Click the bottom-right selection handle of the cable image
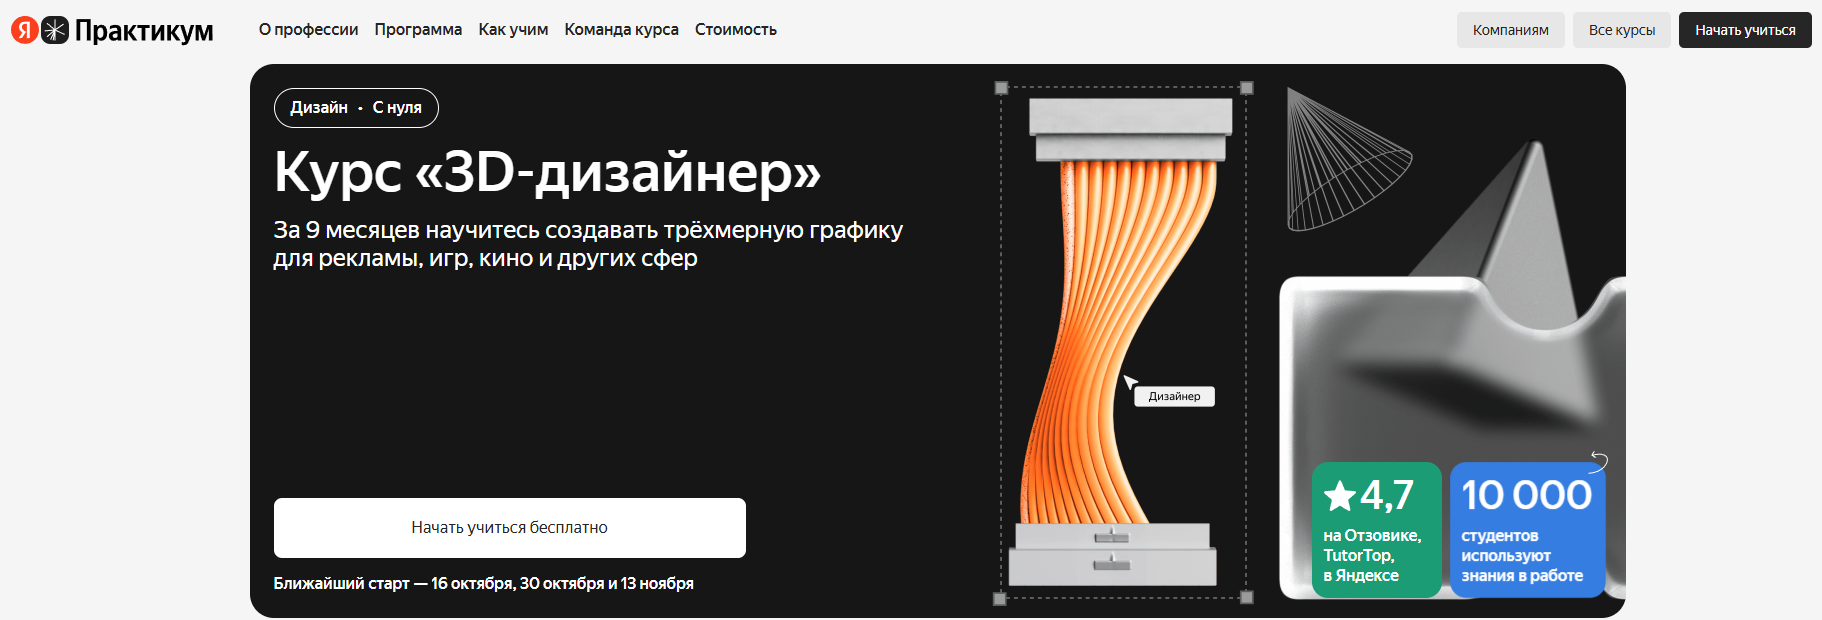 [x=1246, y=597]
